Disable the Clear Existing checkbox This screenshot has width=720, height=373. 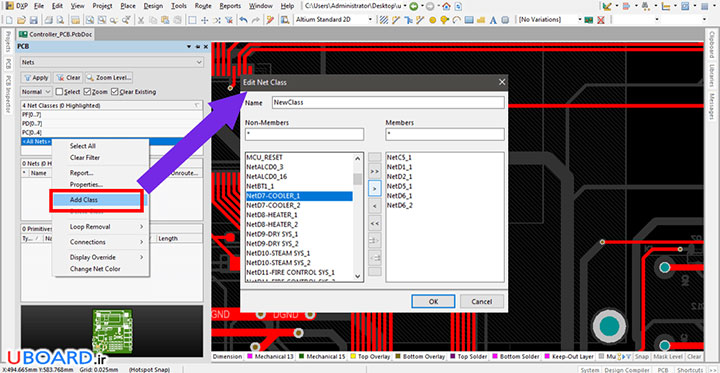coord(115,92)
